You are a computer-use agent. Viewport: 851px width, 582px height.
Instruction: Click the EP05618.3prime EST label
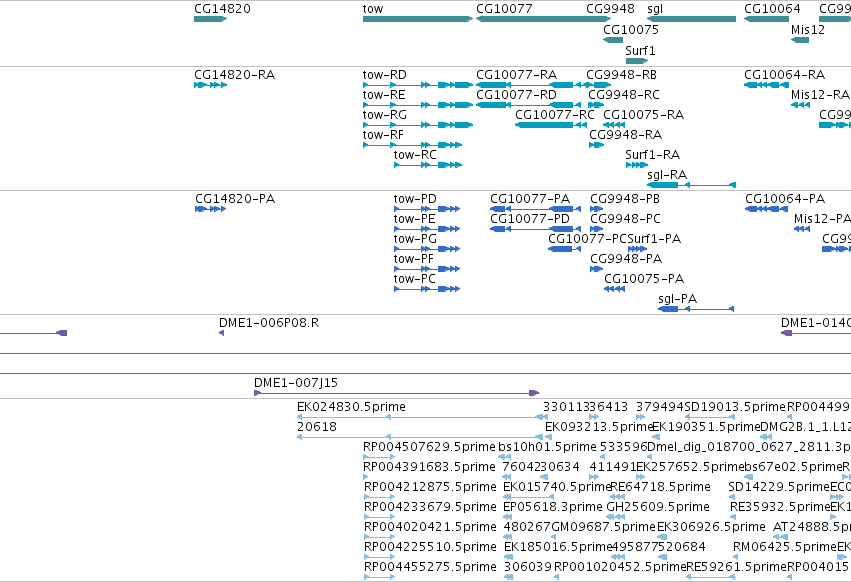(x=553, y=507)
